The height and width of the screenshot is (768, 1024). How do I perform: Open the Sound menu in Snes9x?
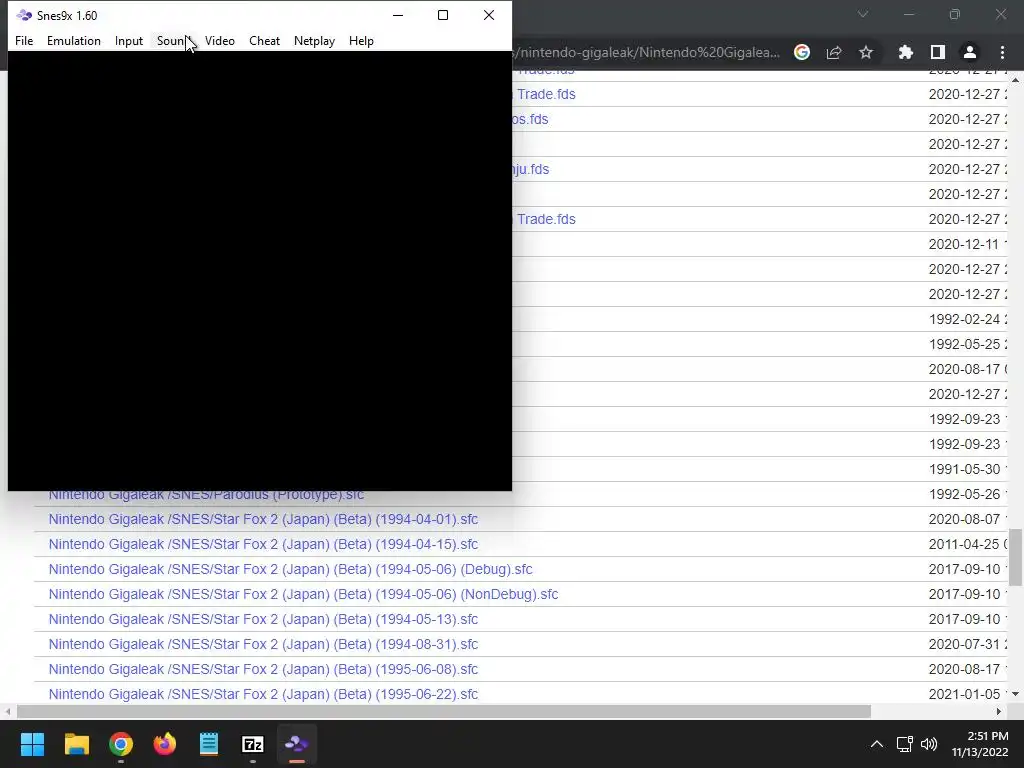[x=173, y=40]
